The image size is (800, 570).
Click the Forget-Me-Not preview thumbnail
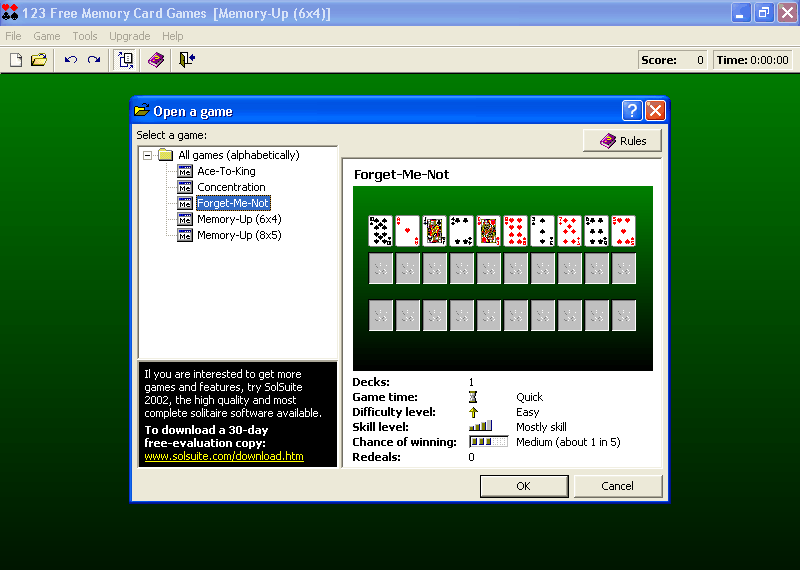pos(503,278)
